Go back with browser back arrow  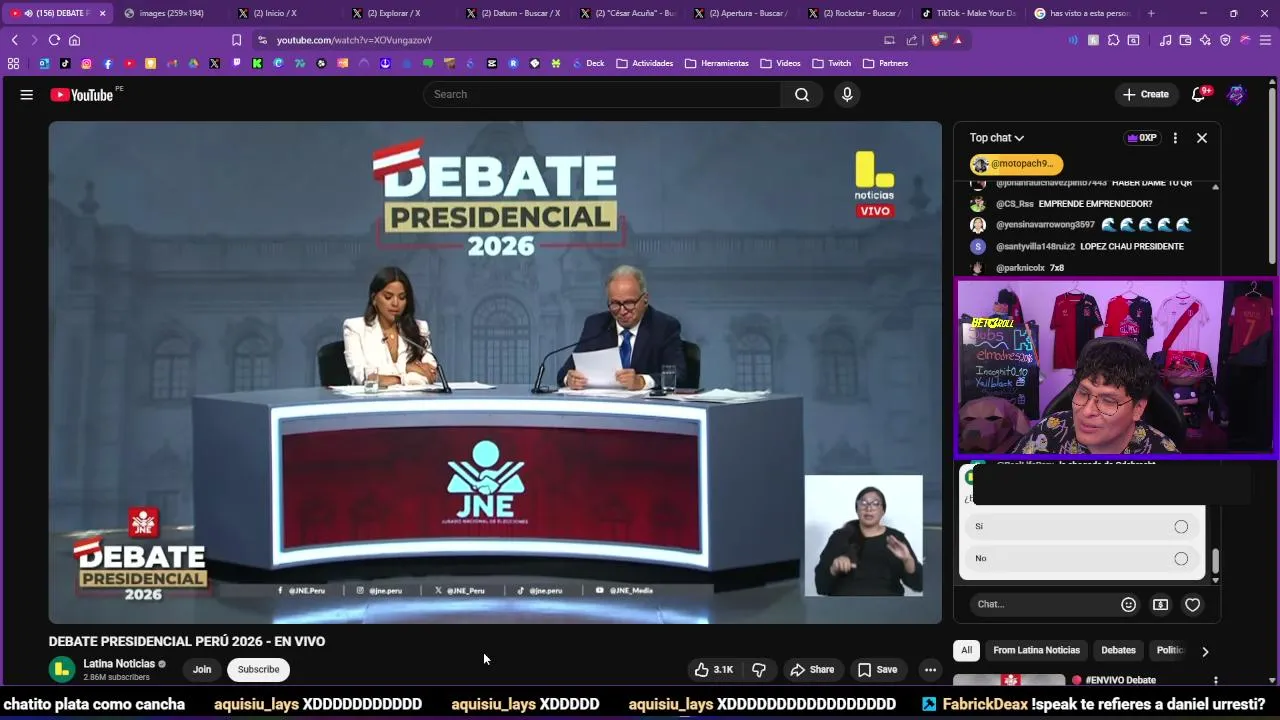pos(14,40)
